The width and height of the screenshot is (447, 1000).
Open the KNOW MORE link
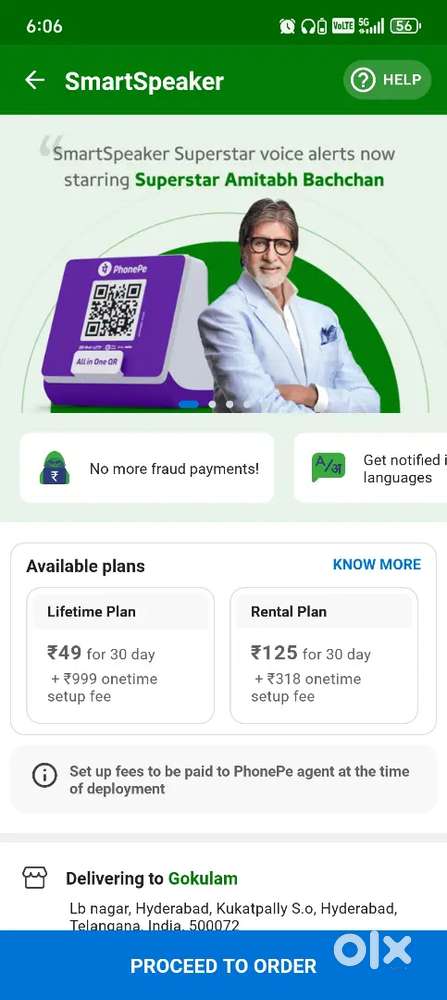click(377, 564)
